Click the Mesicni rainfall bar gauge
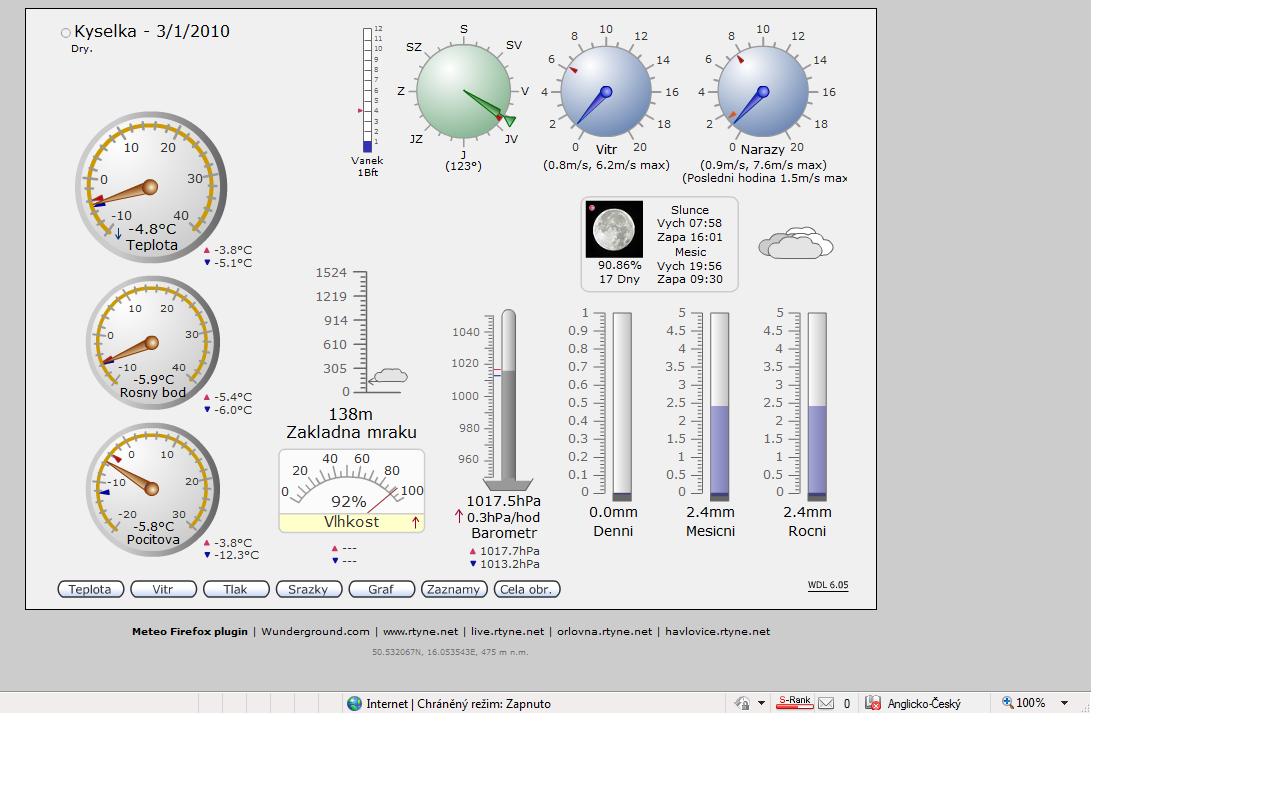Image resolution: width=1280 pixels, height=800 pixels. (x=719, y=405)
